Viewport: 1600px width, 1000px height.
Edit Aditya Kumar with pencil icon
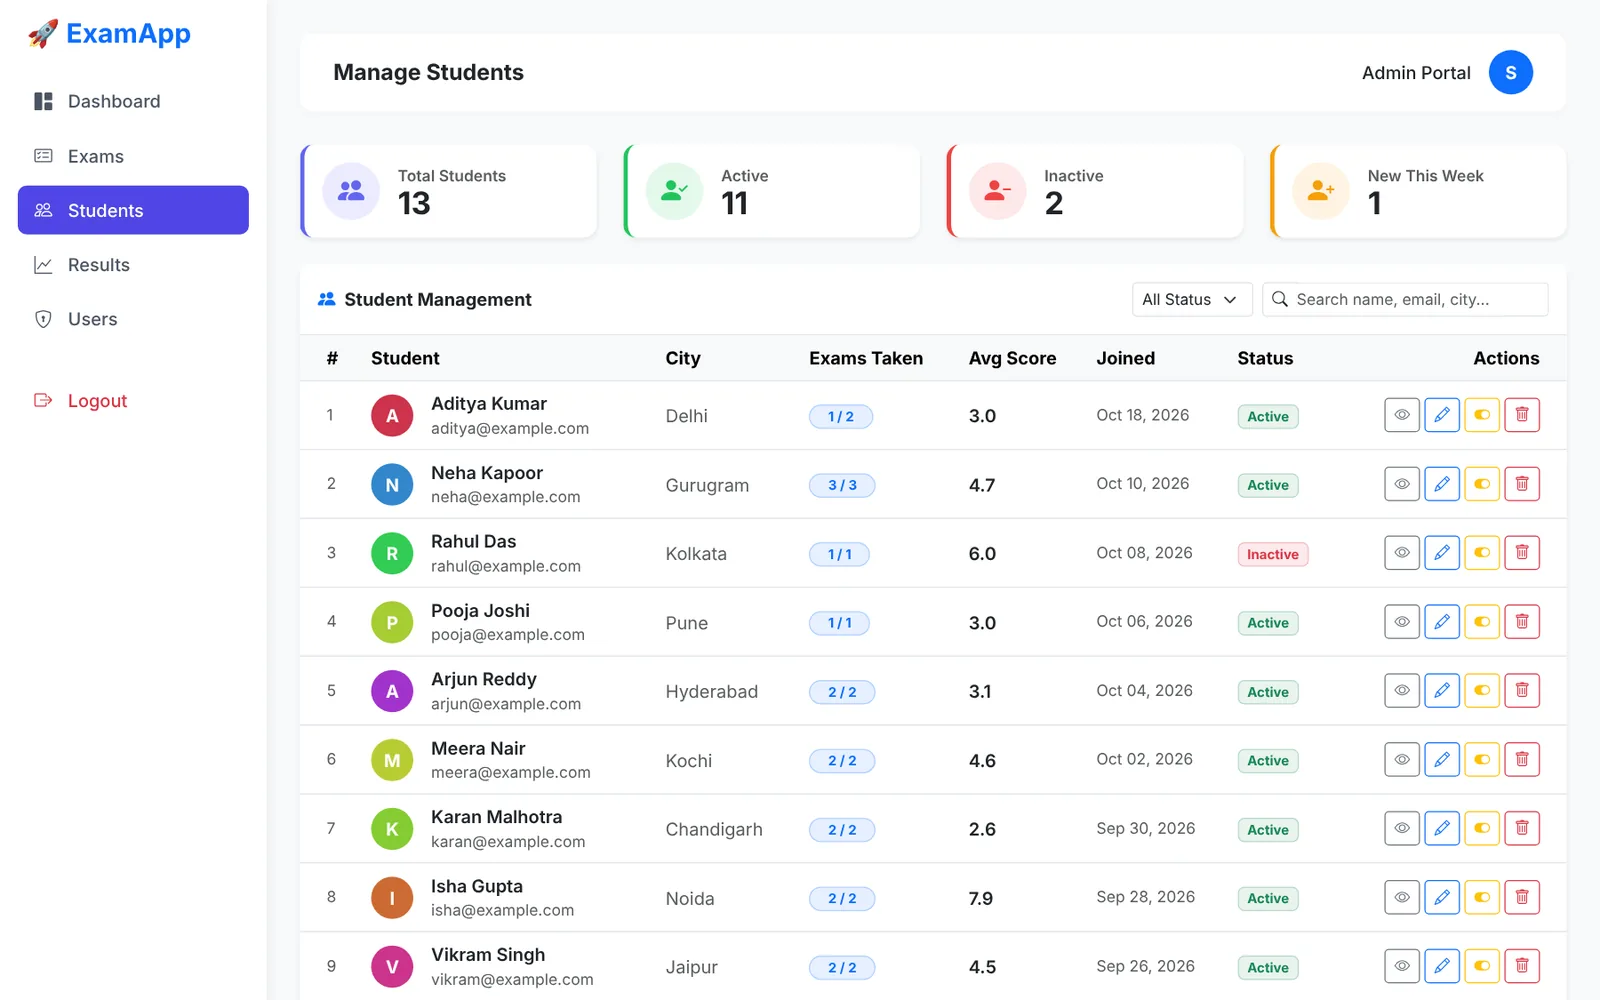tap(1442, 415)
